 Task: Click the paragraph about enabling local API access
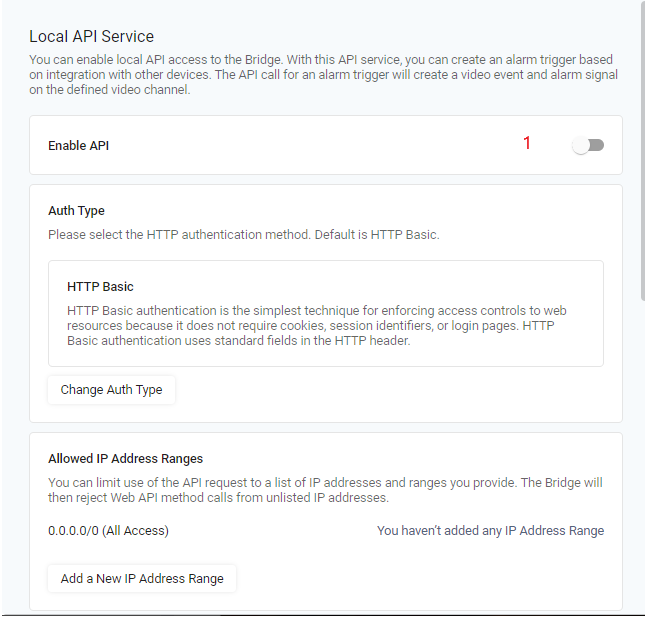[323, 74]
